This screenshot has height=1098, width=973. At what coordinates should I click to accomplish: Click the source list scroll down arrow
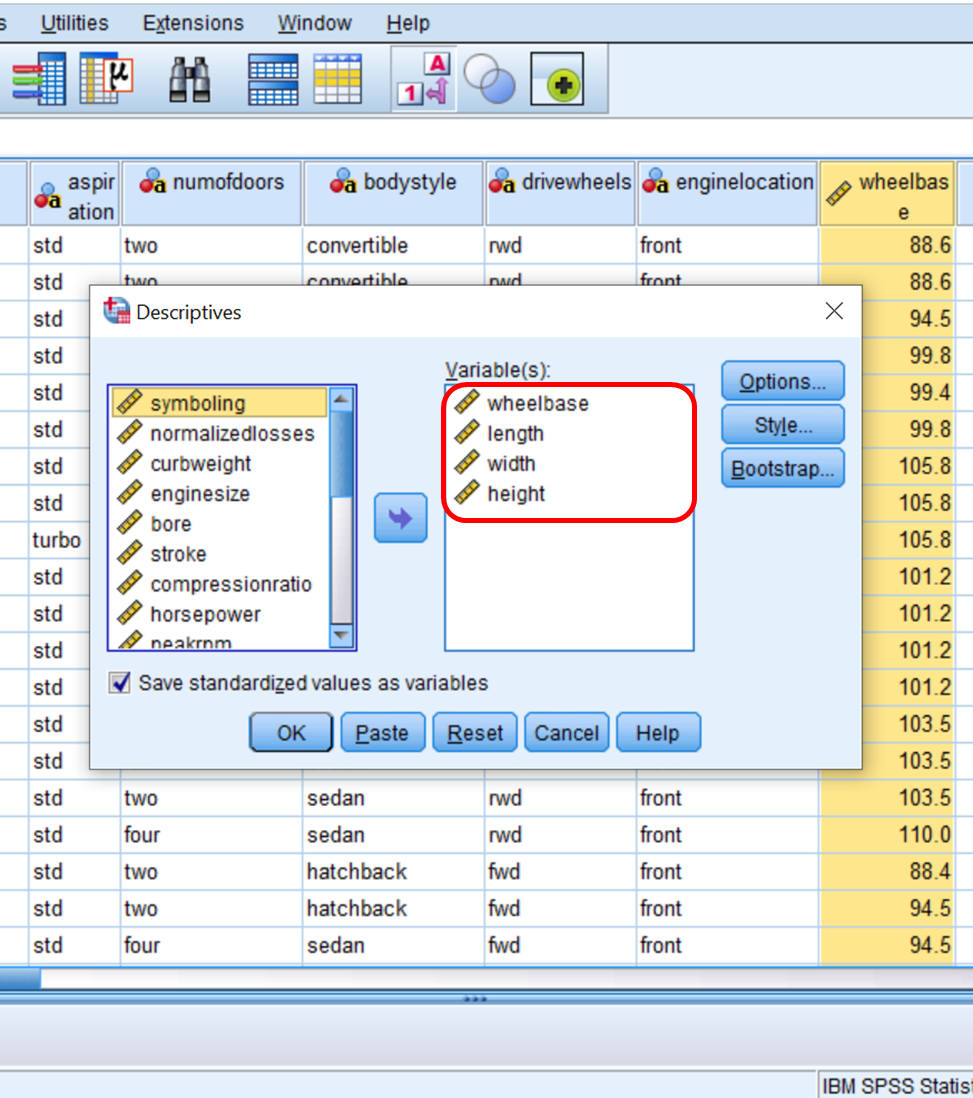(341, 636)
